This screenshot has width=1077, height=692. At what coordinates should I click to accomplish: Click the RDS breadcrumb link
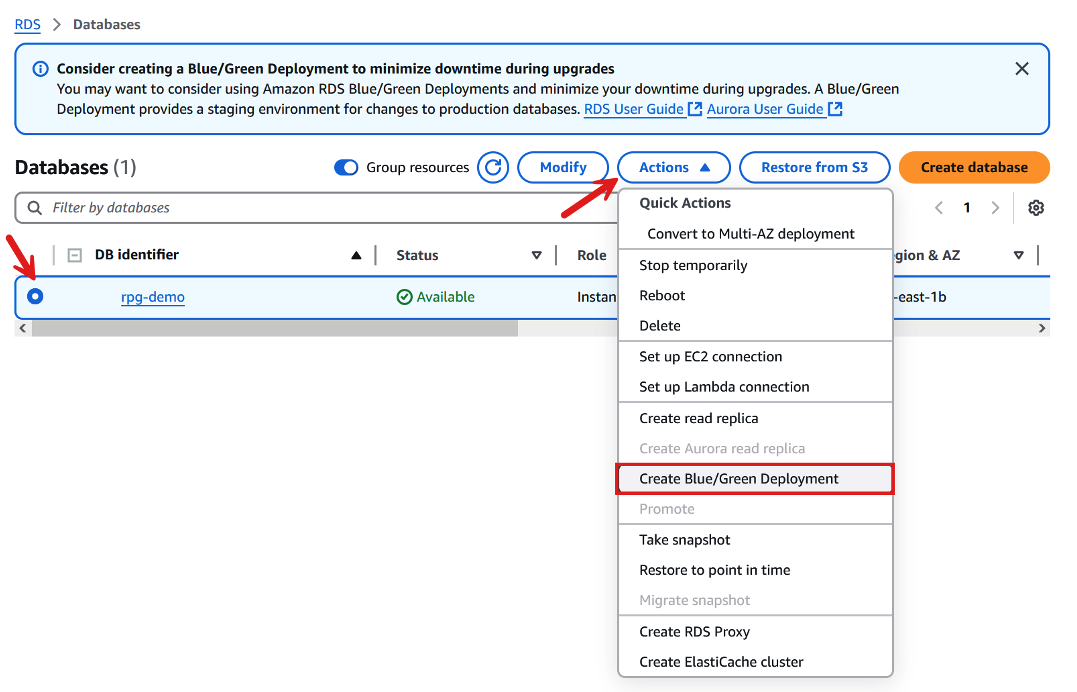tap(27, 25)
